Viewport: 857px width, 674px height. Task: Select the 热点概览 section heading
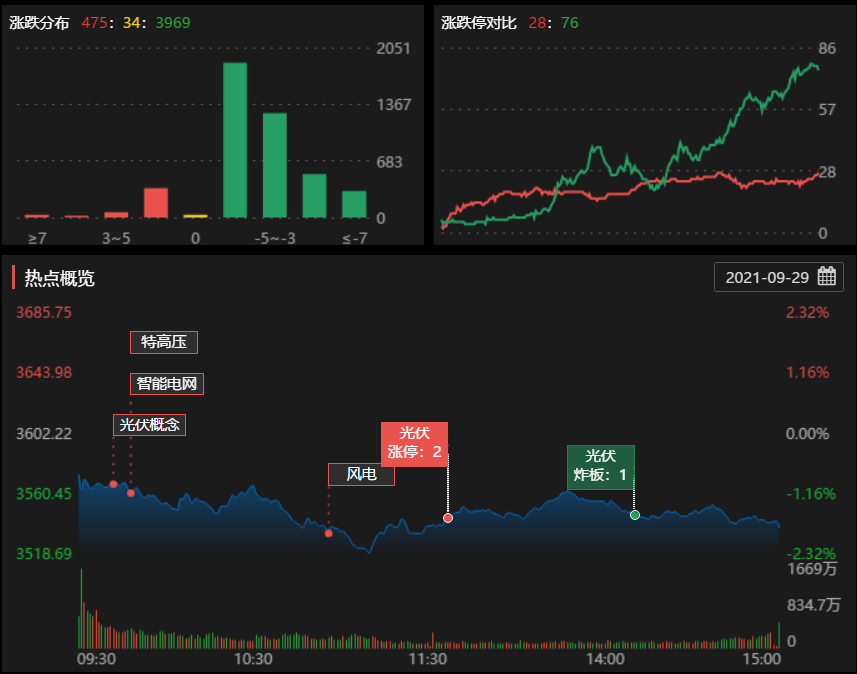[x=59, y=278]
